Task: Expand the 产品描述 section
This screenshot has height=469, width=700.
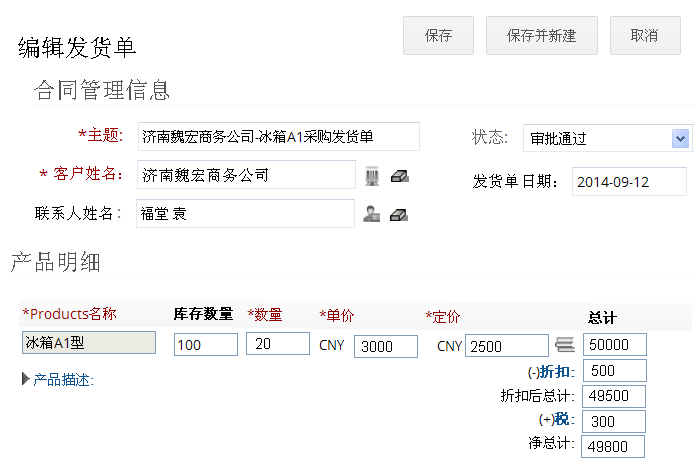Action: 58,380
